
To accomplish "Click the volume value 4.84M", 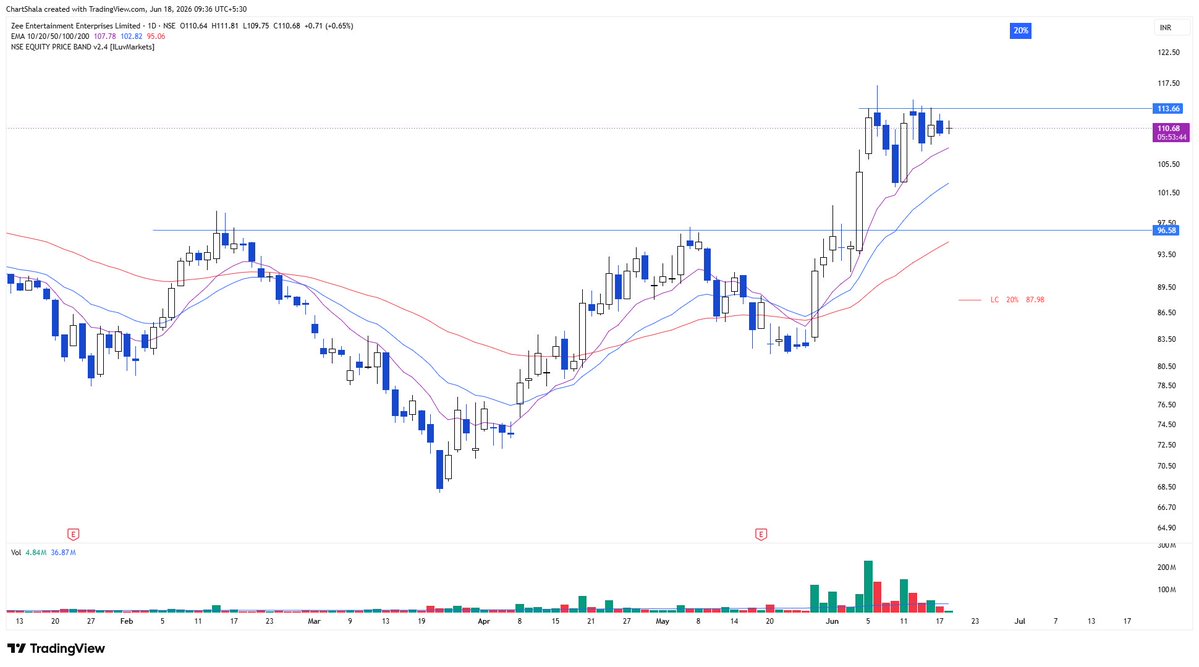I will coord(36,552).
